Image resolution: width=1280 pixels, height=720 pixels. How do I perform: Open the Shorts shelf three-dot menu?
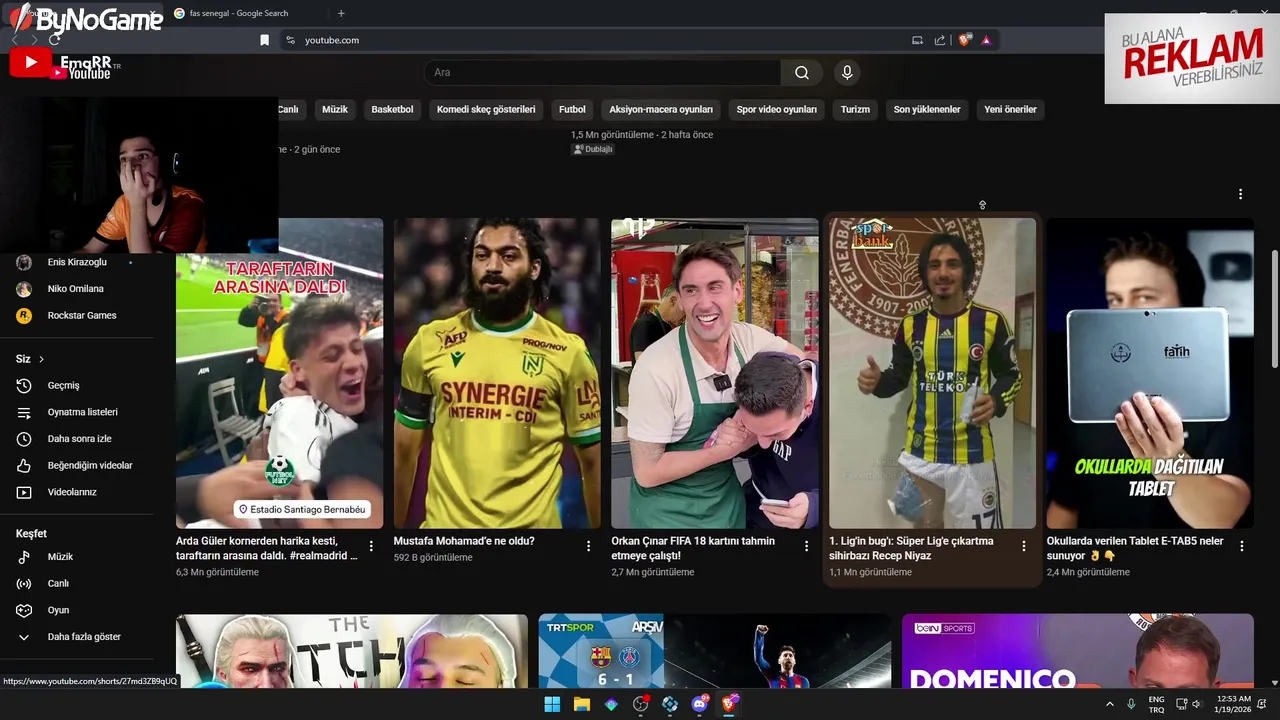point(1240,194)
